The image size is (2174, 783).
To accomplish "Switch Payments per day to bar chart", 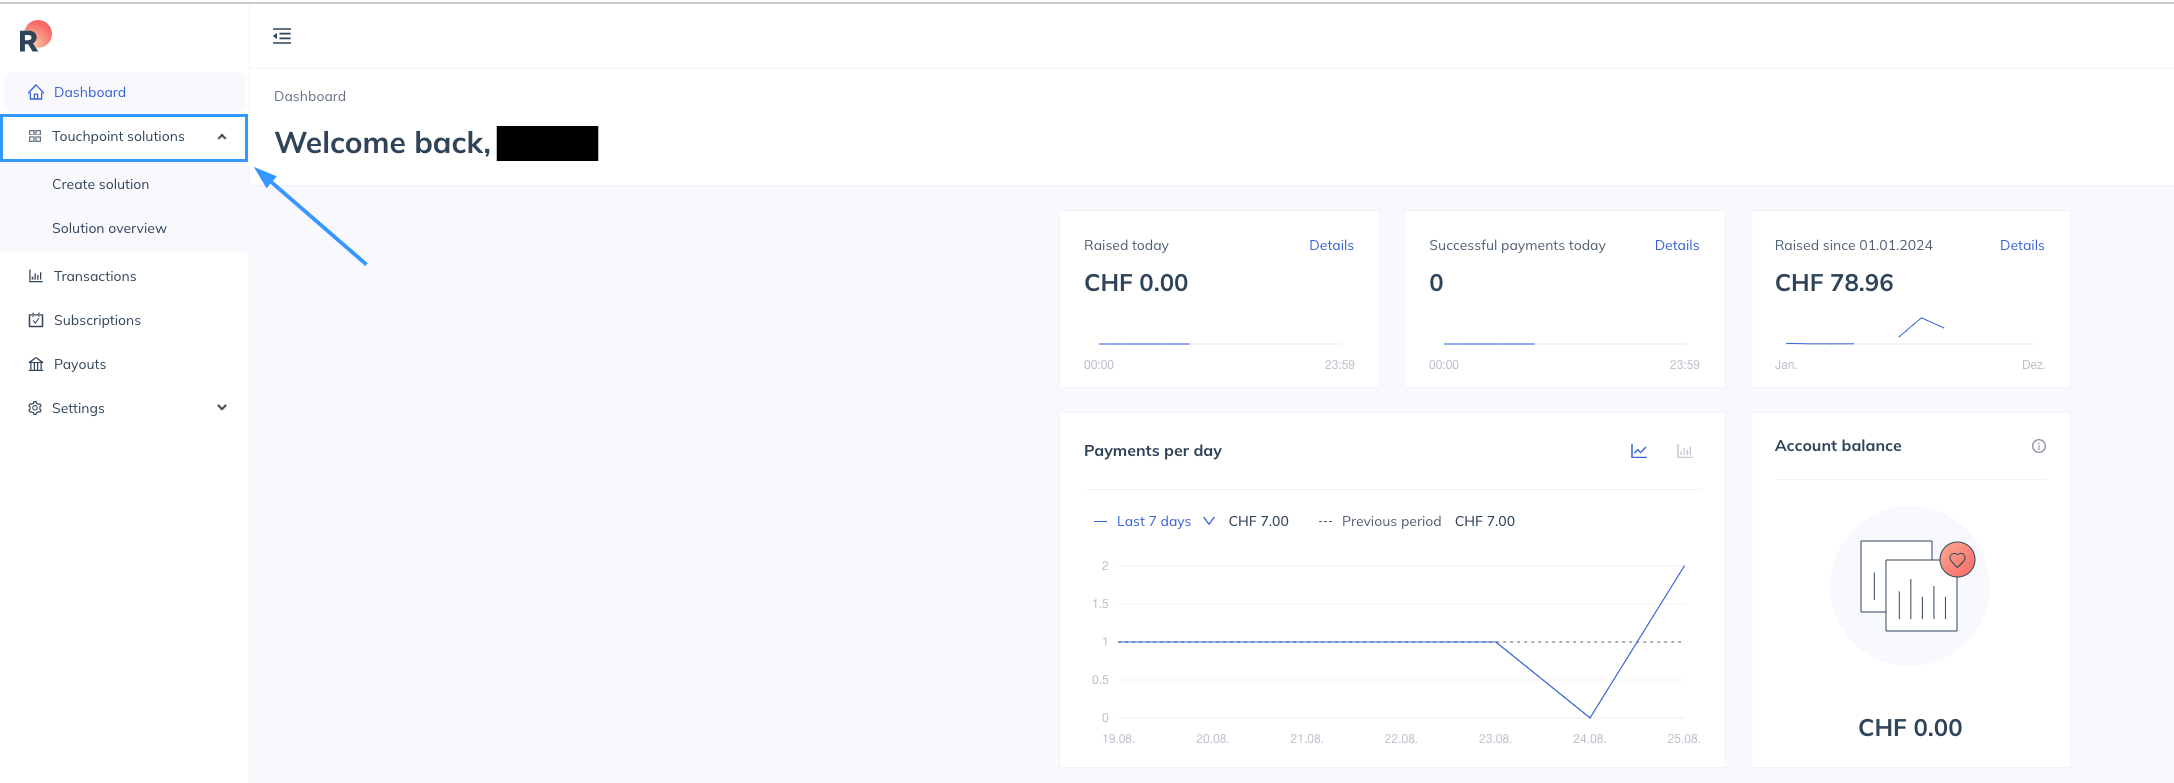I will 1684,451.
